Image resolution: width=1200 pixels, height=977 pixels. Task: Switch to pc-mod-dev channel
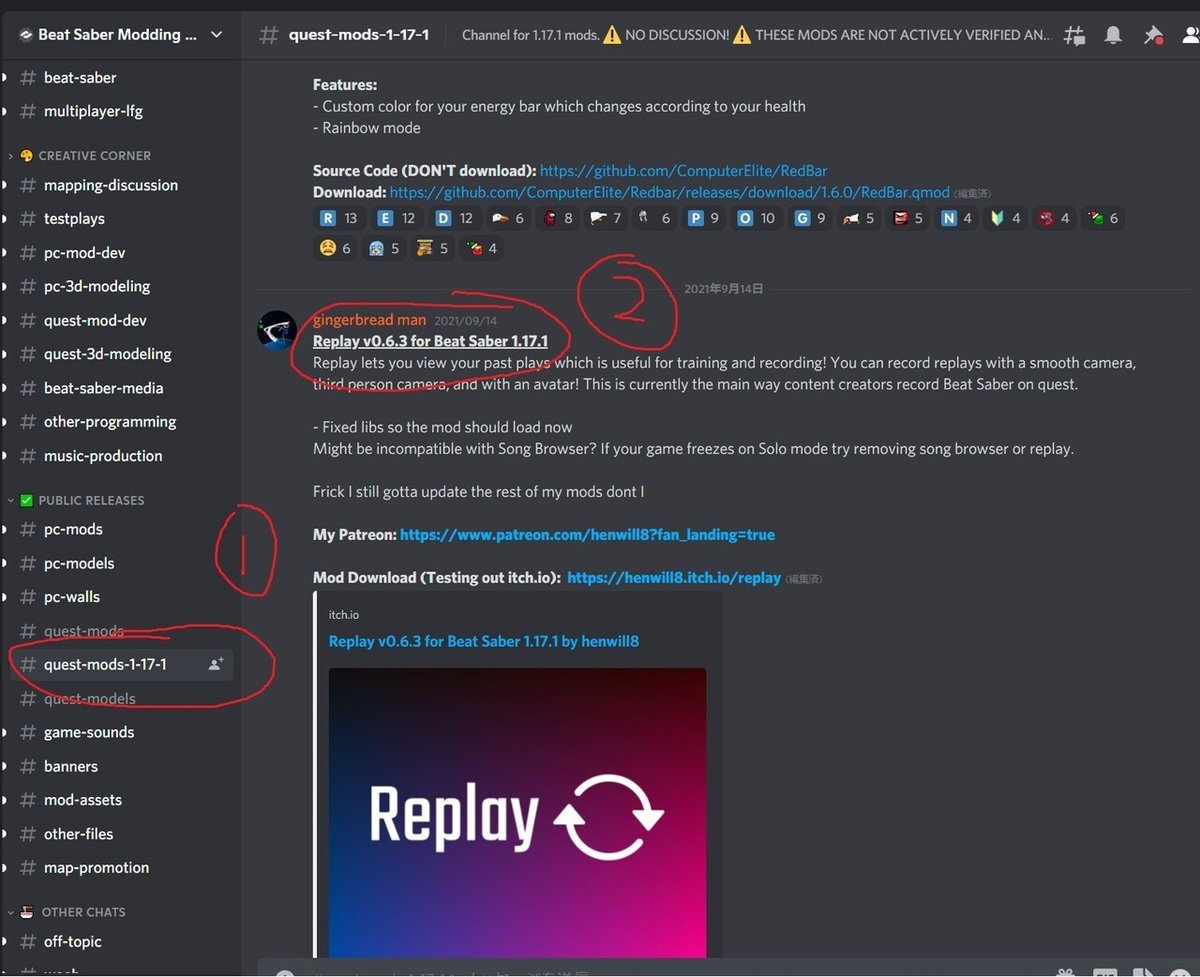[x=121, y=252]
